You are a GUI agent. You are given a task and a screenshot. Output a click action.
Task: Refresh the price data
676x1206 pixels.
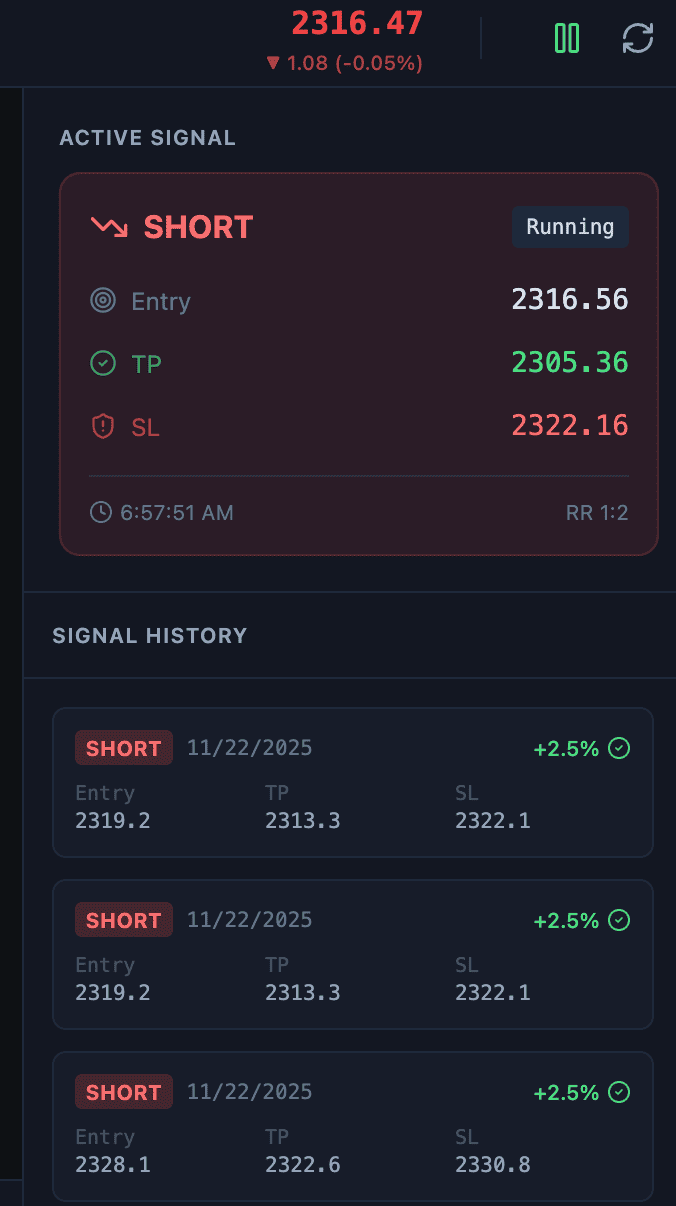pos(637,37)
